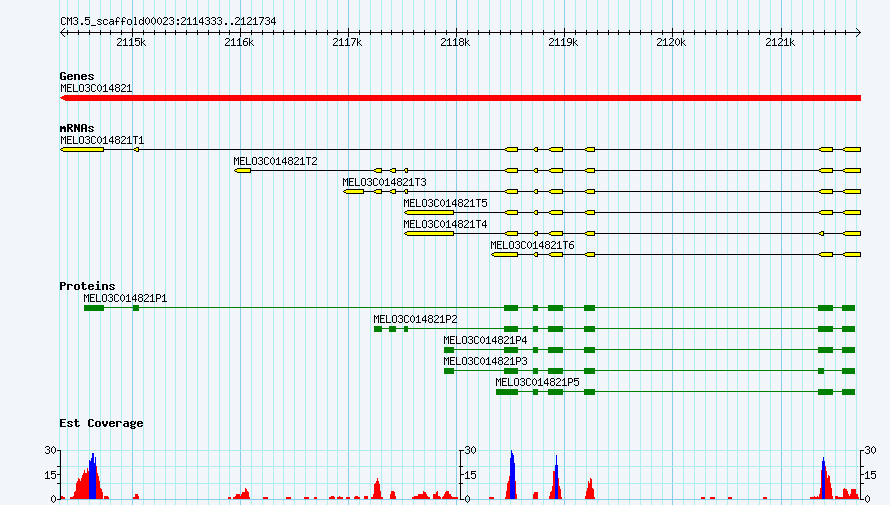Image resolution: width=890 pixels, height=505 pixels.
Task: Click the 2118k ruler mark
Action: tap(455, 43)
